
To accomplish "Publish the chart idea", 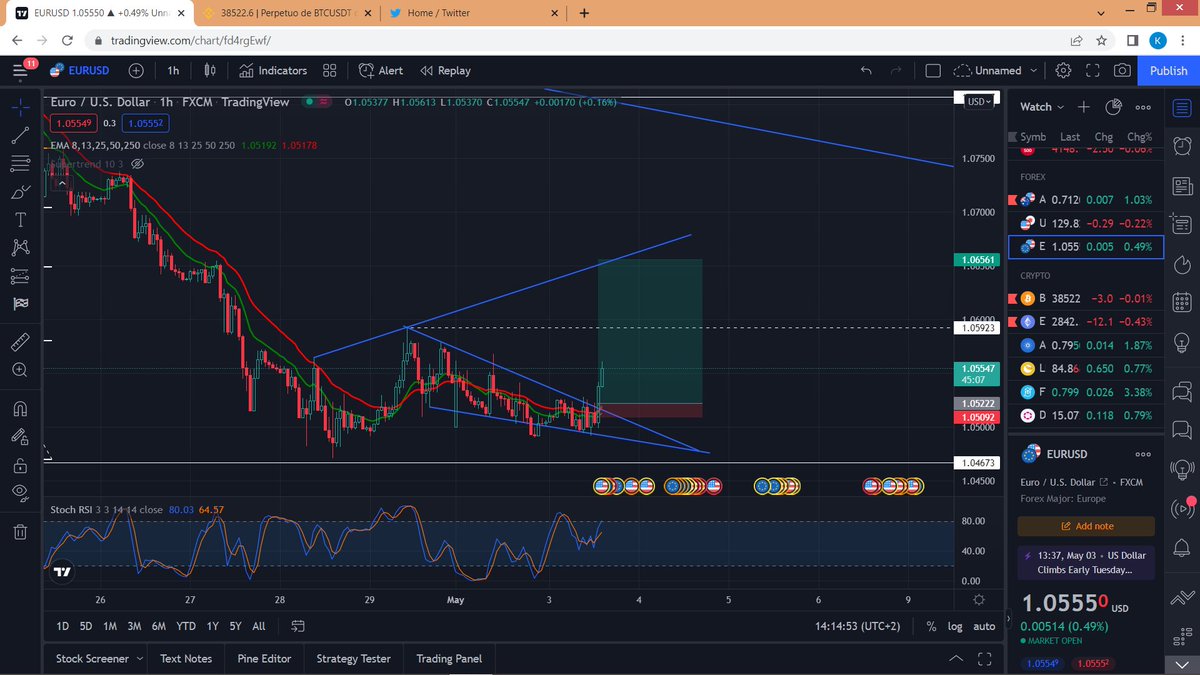I will coord(1168,71).
